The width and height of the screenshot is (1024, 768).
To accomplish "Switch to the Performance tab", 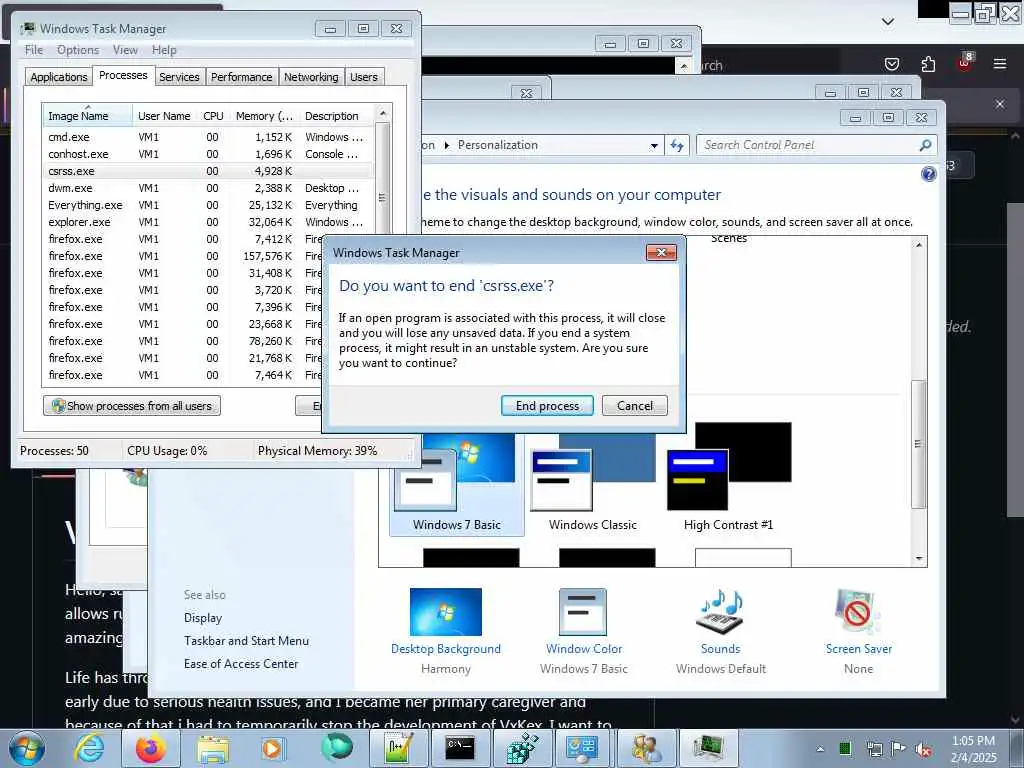I will (241, 77).
